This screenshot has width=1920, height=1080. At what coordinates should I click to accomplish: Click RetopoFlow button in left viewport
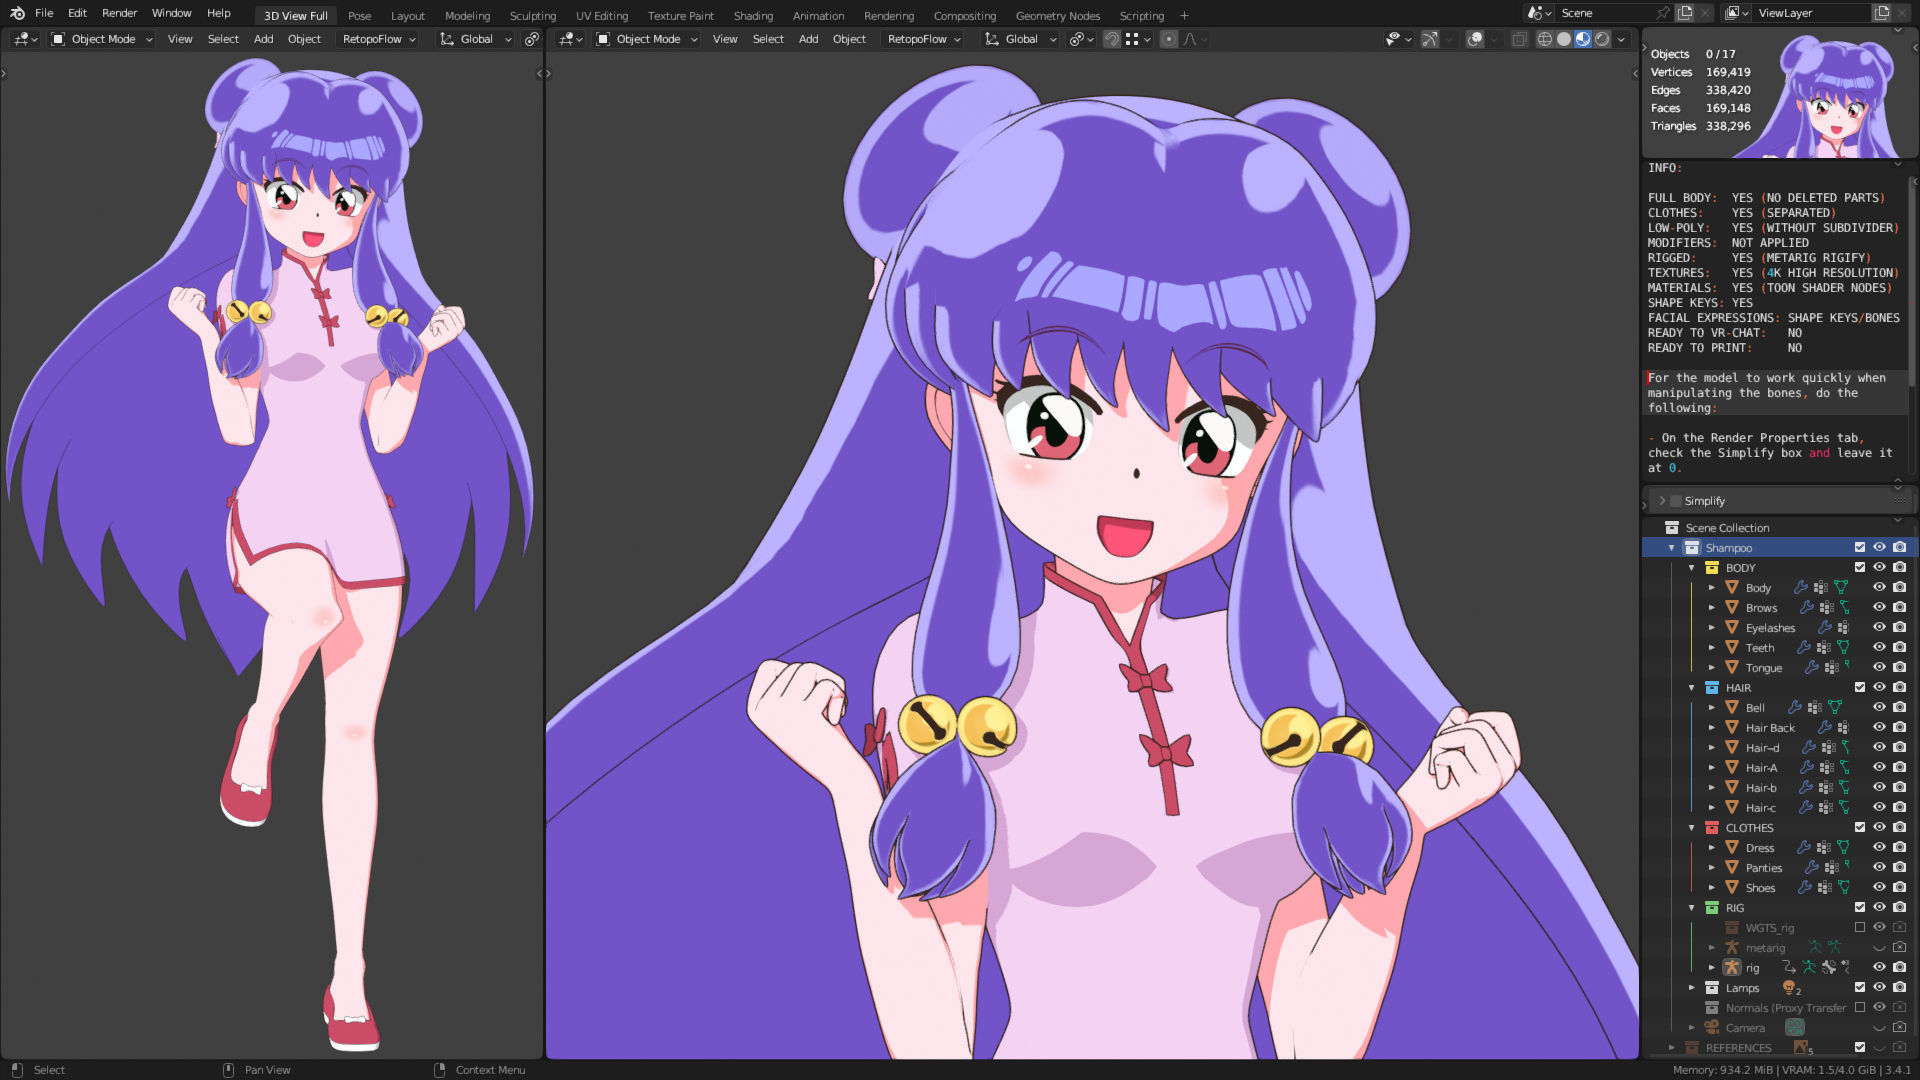[x=372, y=39]
